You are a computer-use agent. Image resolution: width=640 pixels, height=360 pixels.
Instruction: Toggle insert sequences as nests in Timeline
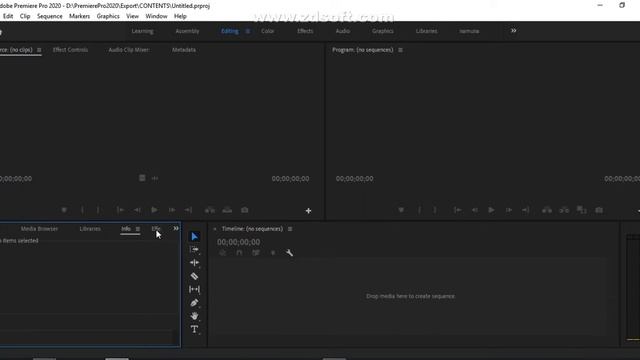222,253
